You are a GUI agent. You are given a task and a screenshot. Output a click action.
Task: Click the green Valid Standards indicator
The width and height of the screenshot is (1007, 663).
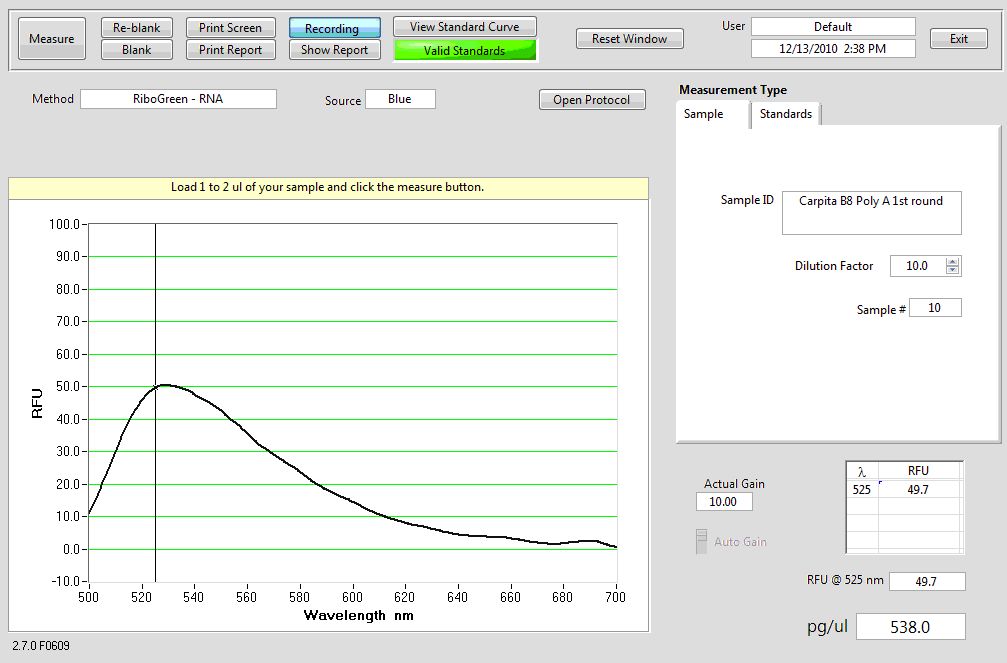click(x=464, y=50)
